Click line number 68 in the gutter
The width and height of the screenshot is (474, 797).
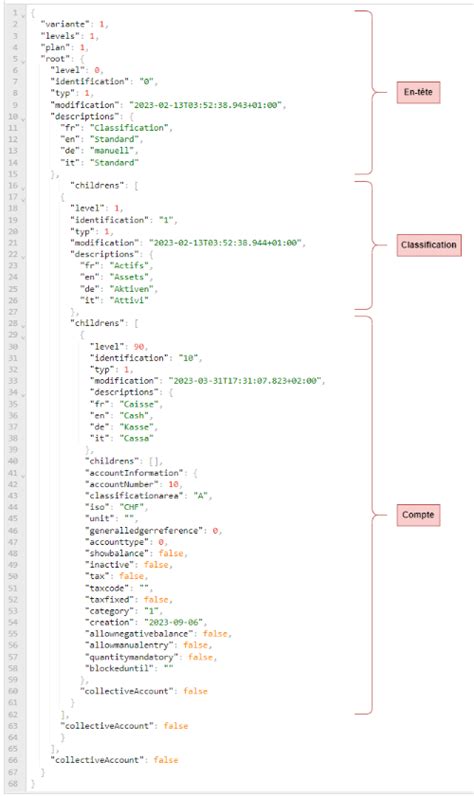pos(14,784)
